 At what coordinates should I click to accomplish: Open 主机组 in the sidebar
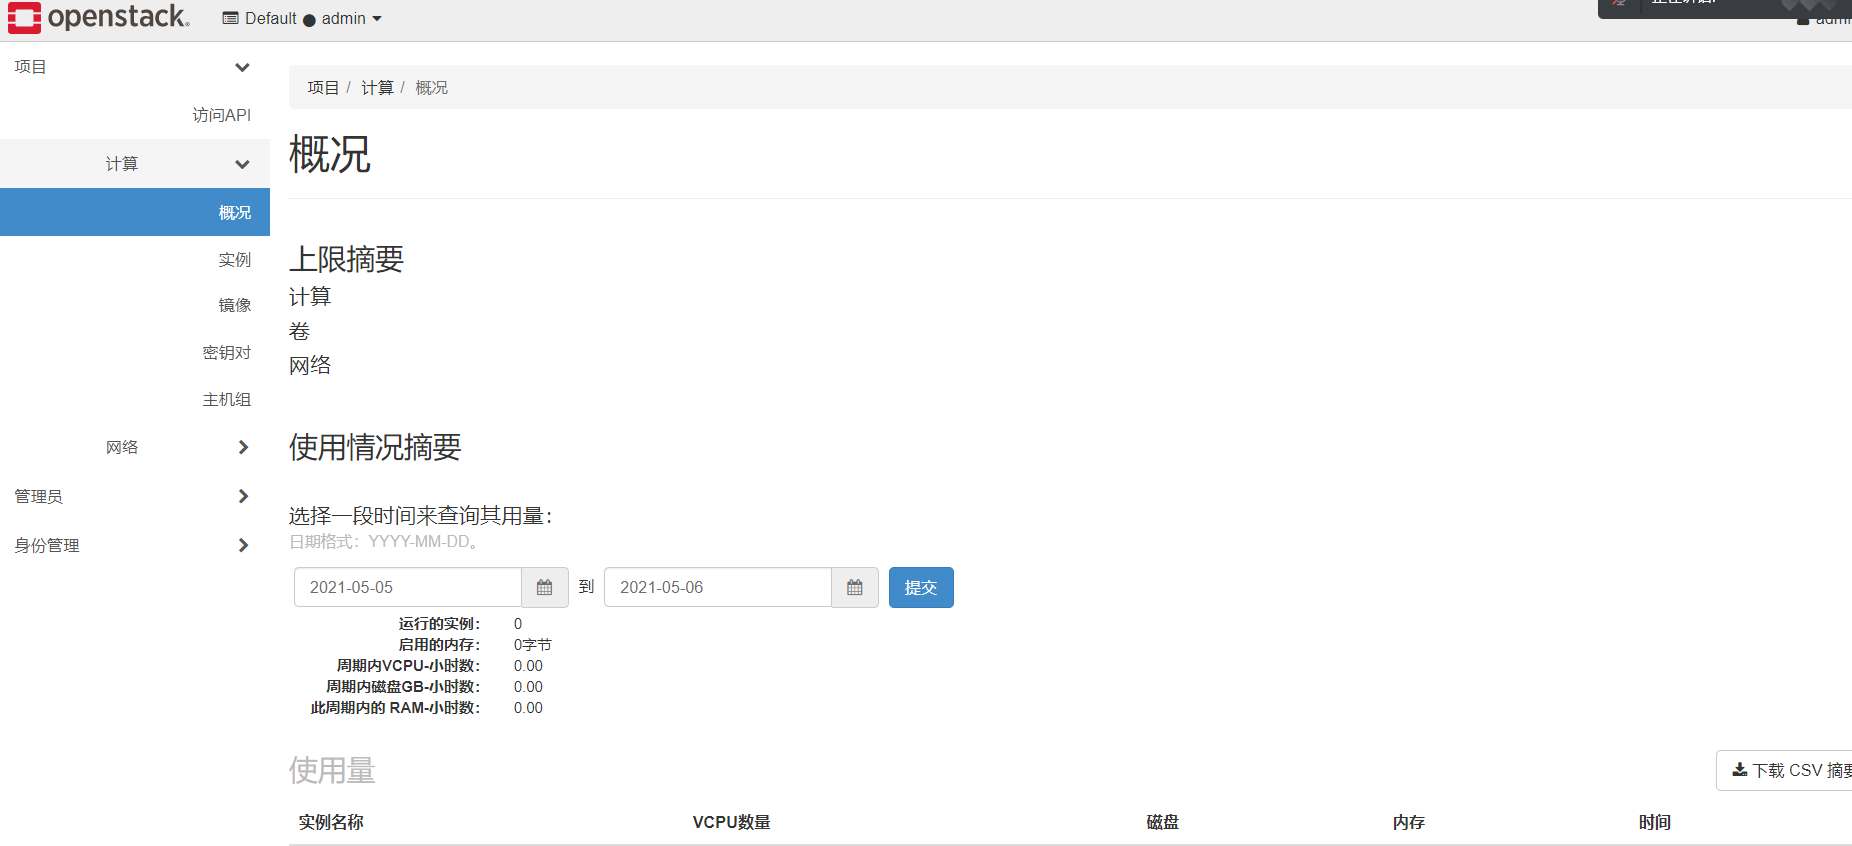tap(227, 400)
